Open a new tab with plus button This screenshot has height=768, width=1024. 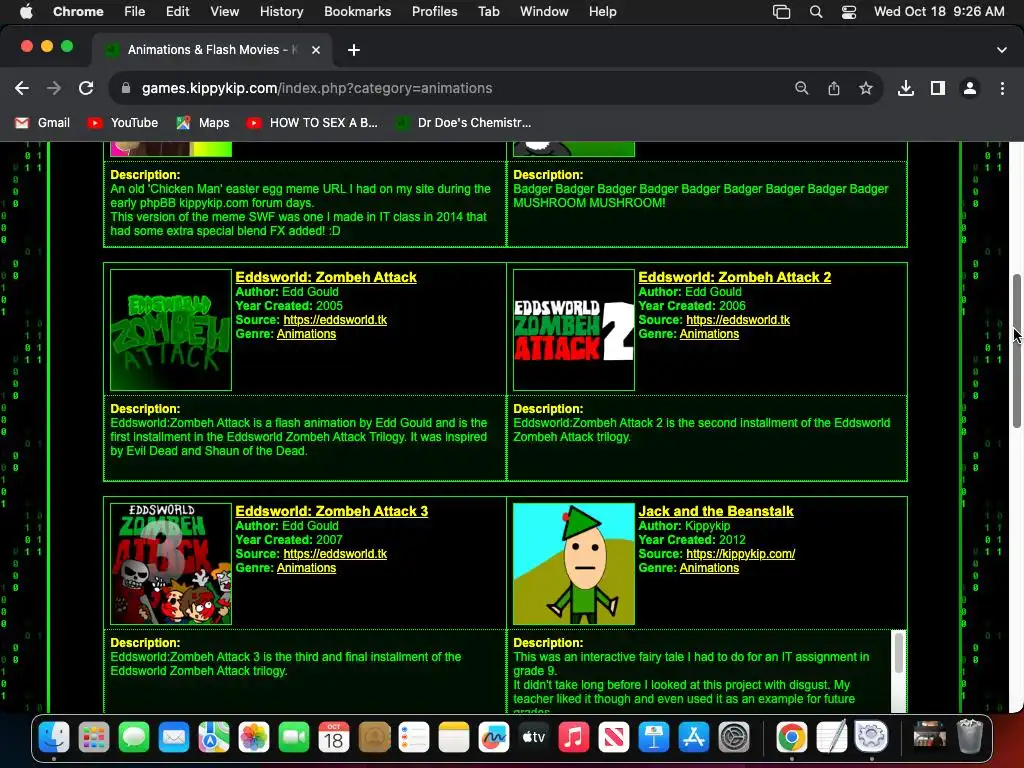[353, 50]
